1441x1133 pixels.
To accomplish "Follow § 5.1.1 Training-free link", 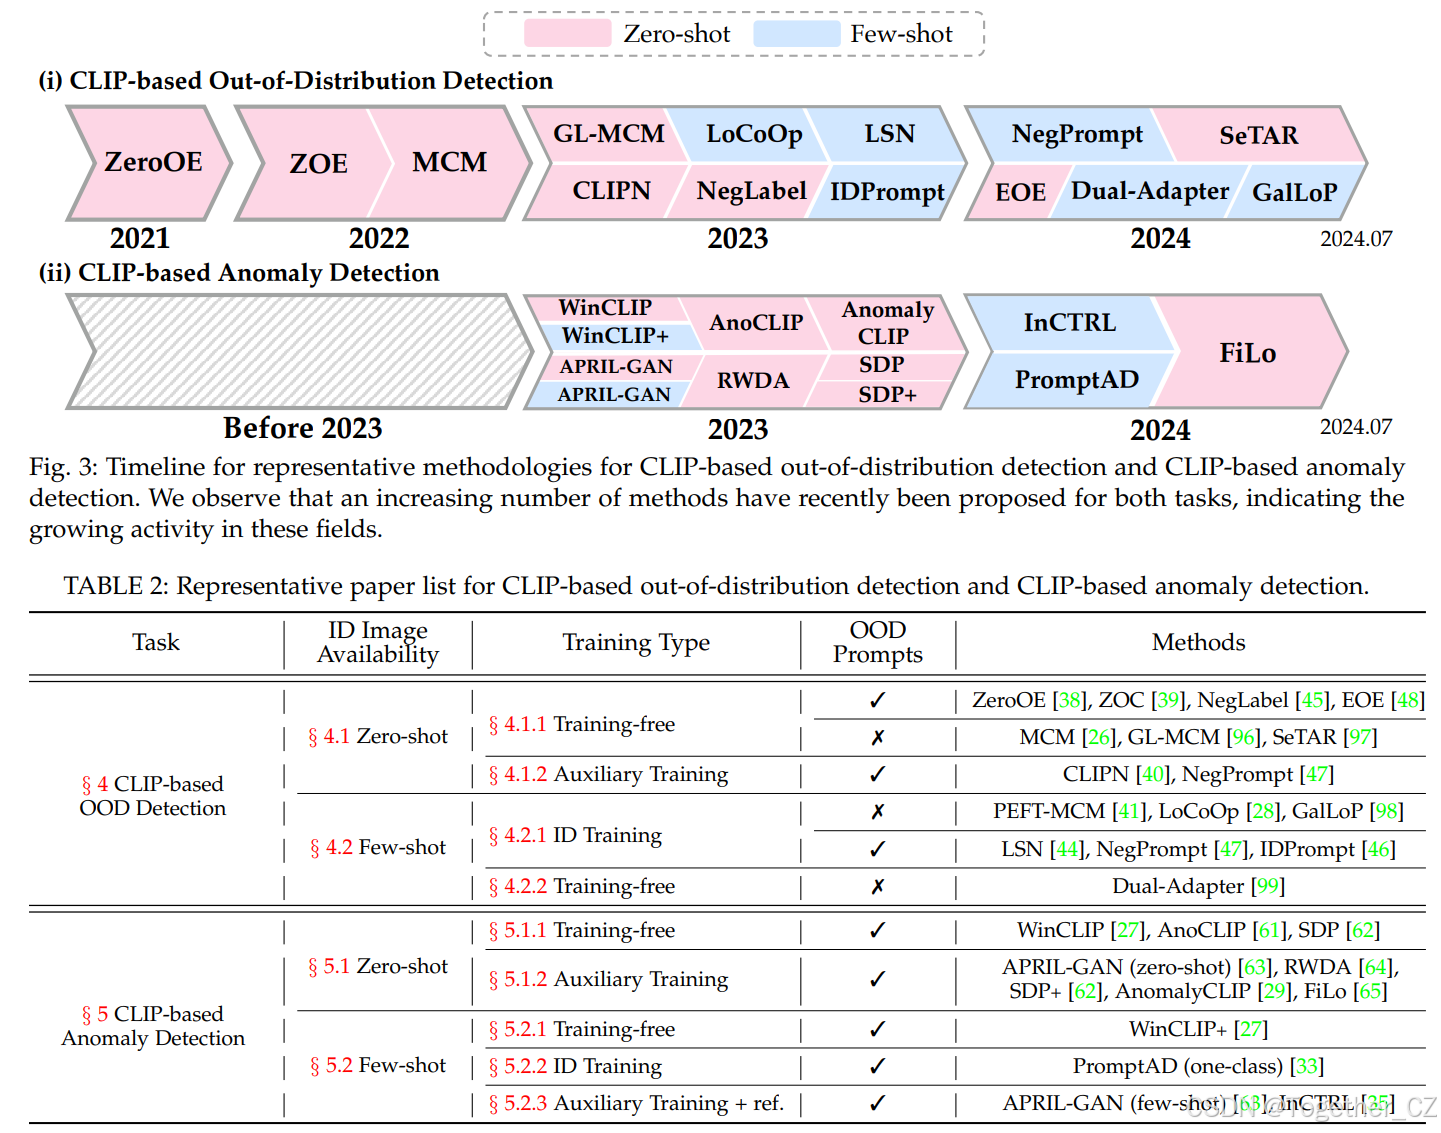I will pos(582,930).
